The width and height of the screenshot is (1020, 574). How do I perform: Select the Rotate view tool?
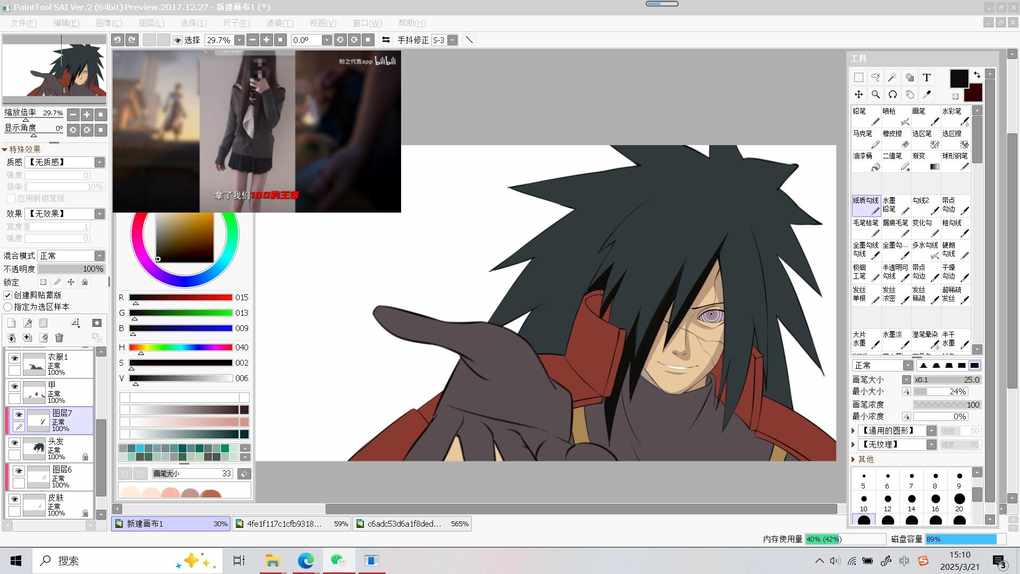[x=892, y=94]
